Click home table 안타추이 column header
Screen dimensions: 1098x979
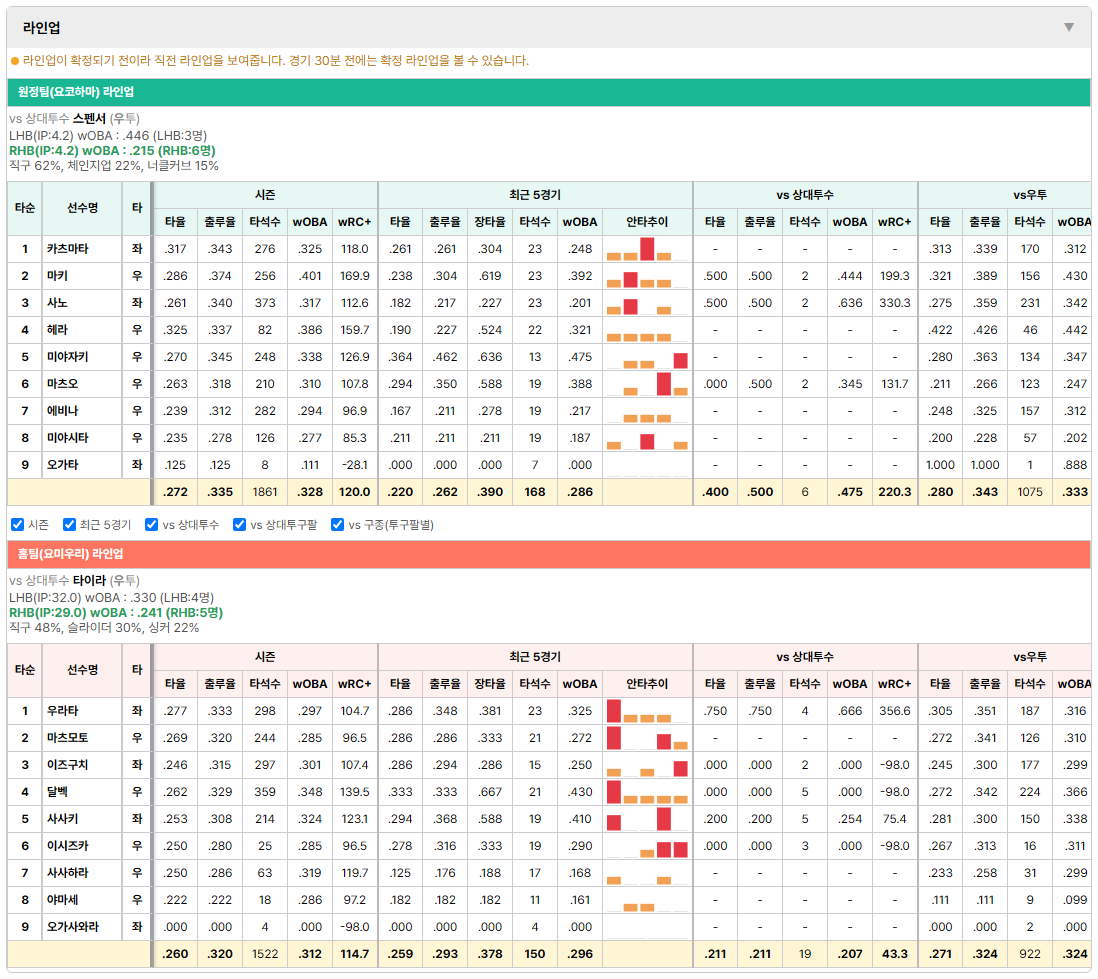click(647, 684)
